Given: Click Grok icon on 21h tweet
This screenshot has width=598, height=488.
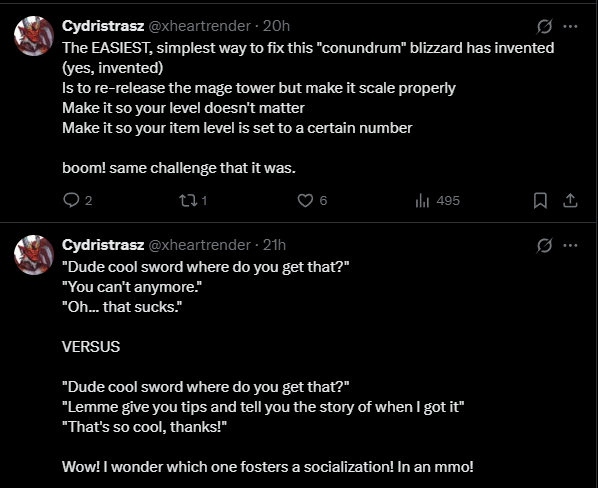Looking at the screenshot, I should [544, 245].
